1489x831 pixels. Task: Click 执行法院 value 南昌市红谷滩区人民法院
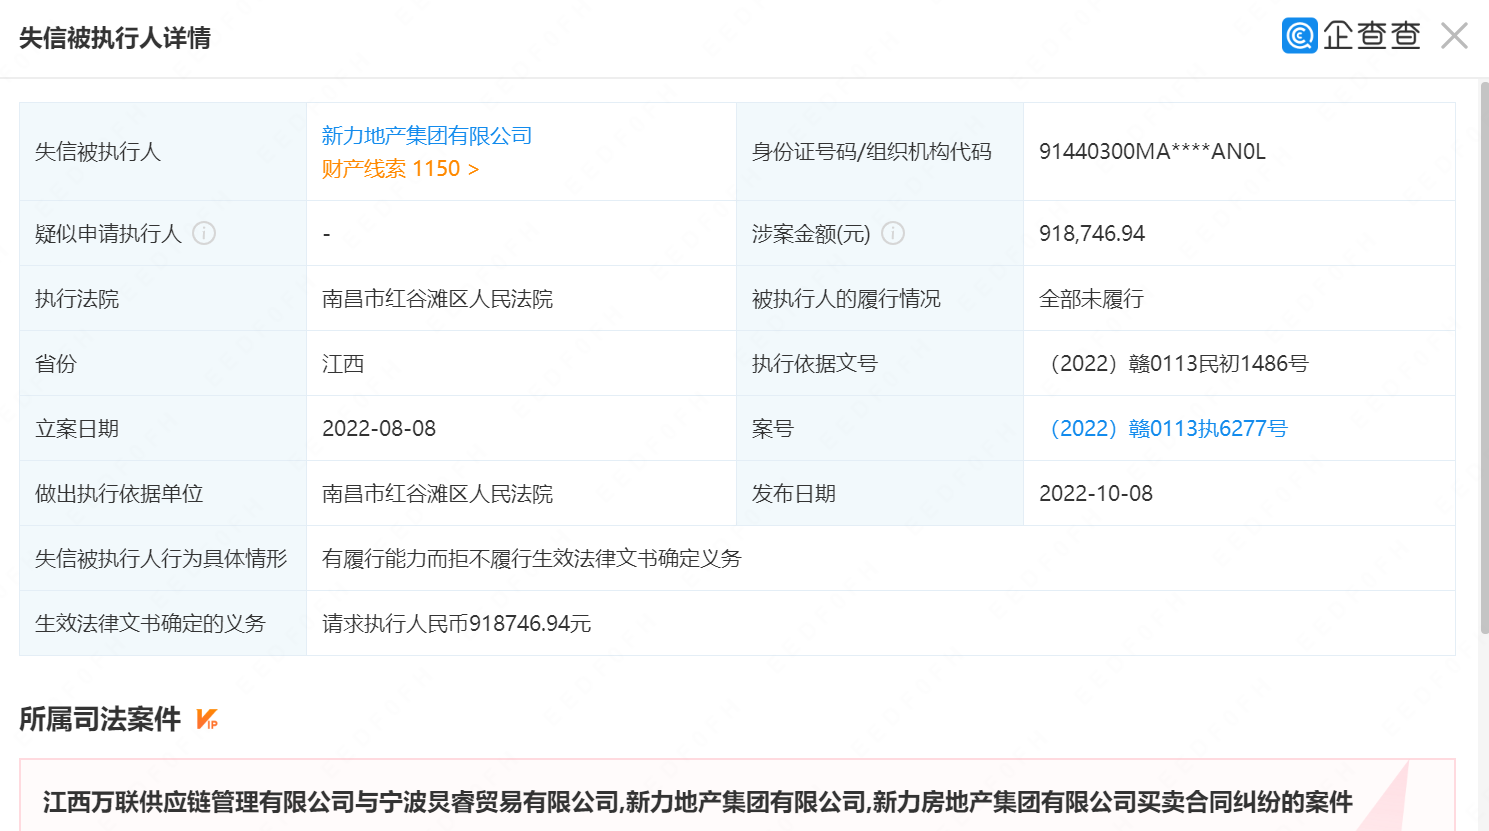(437, 299)
